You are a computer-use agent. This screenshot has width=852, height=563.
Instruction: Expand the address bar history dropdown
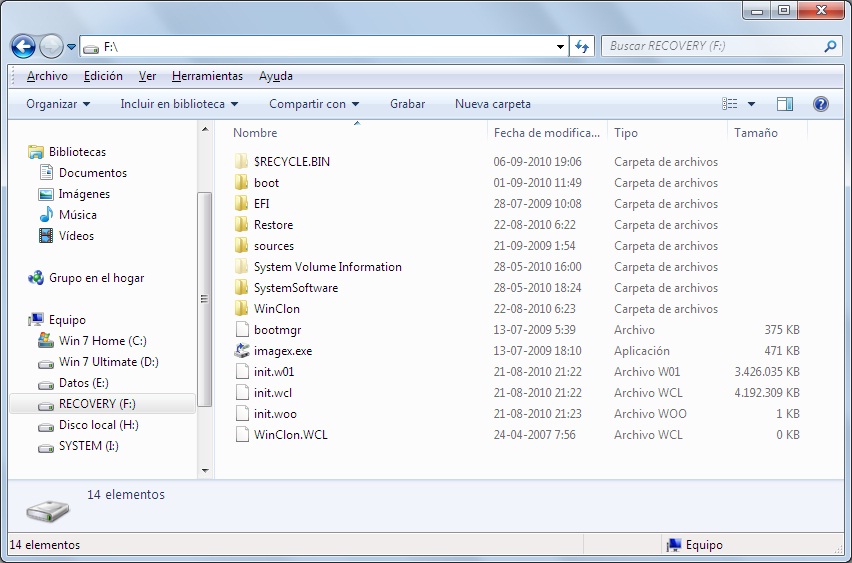(x=560, y=47)
